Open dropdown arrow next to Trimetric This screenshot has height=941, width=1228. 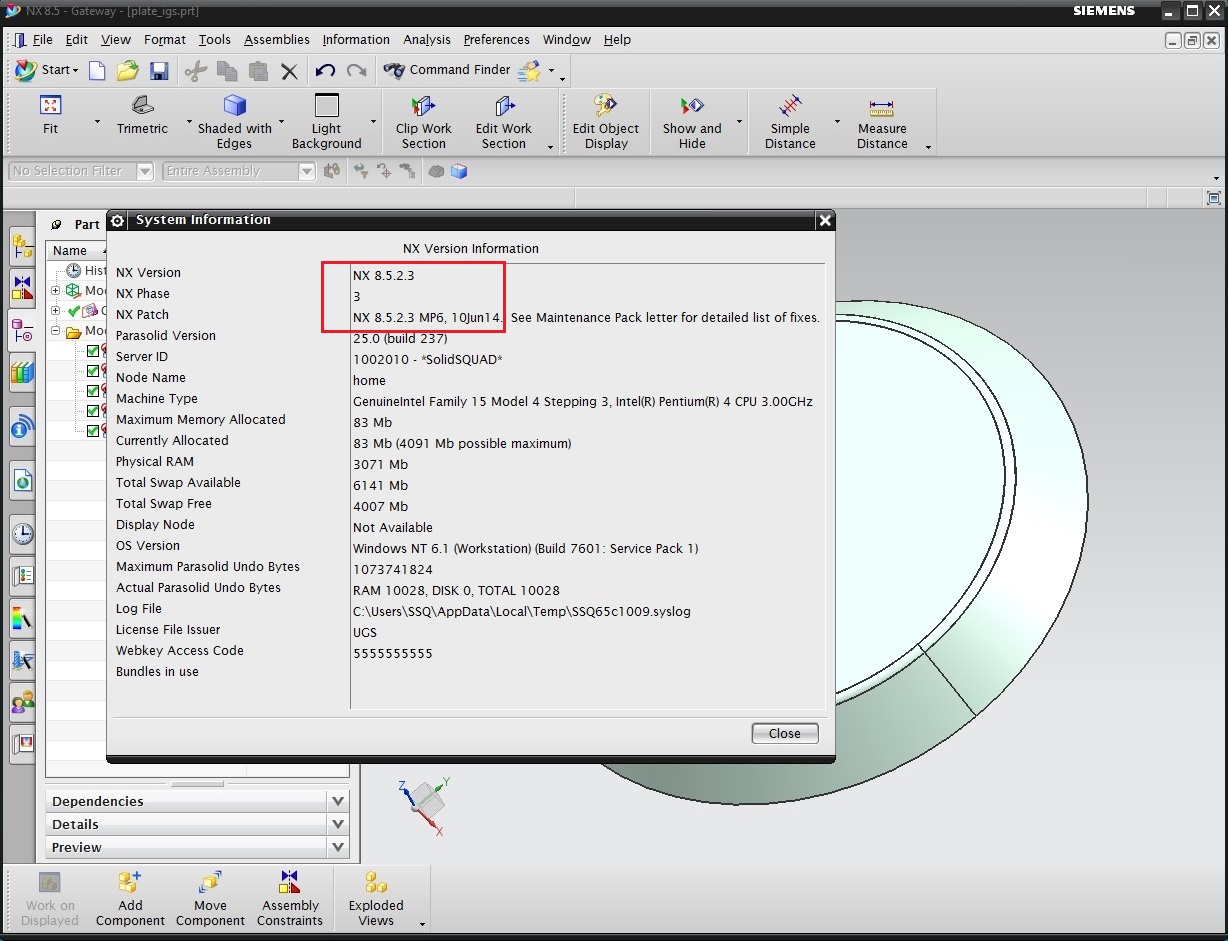[189, 122]
